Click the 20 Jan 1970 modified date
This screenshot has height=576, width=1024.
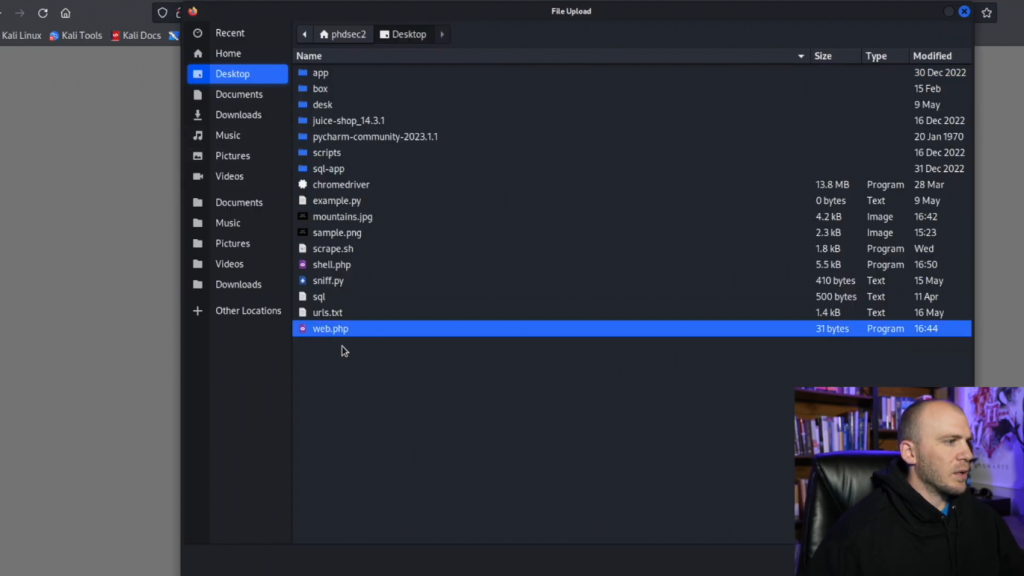(x=938, y=136)
